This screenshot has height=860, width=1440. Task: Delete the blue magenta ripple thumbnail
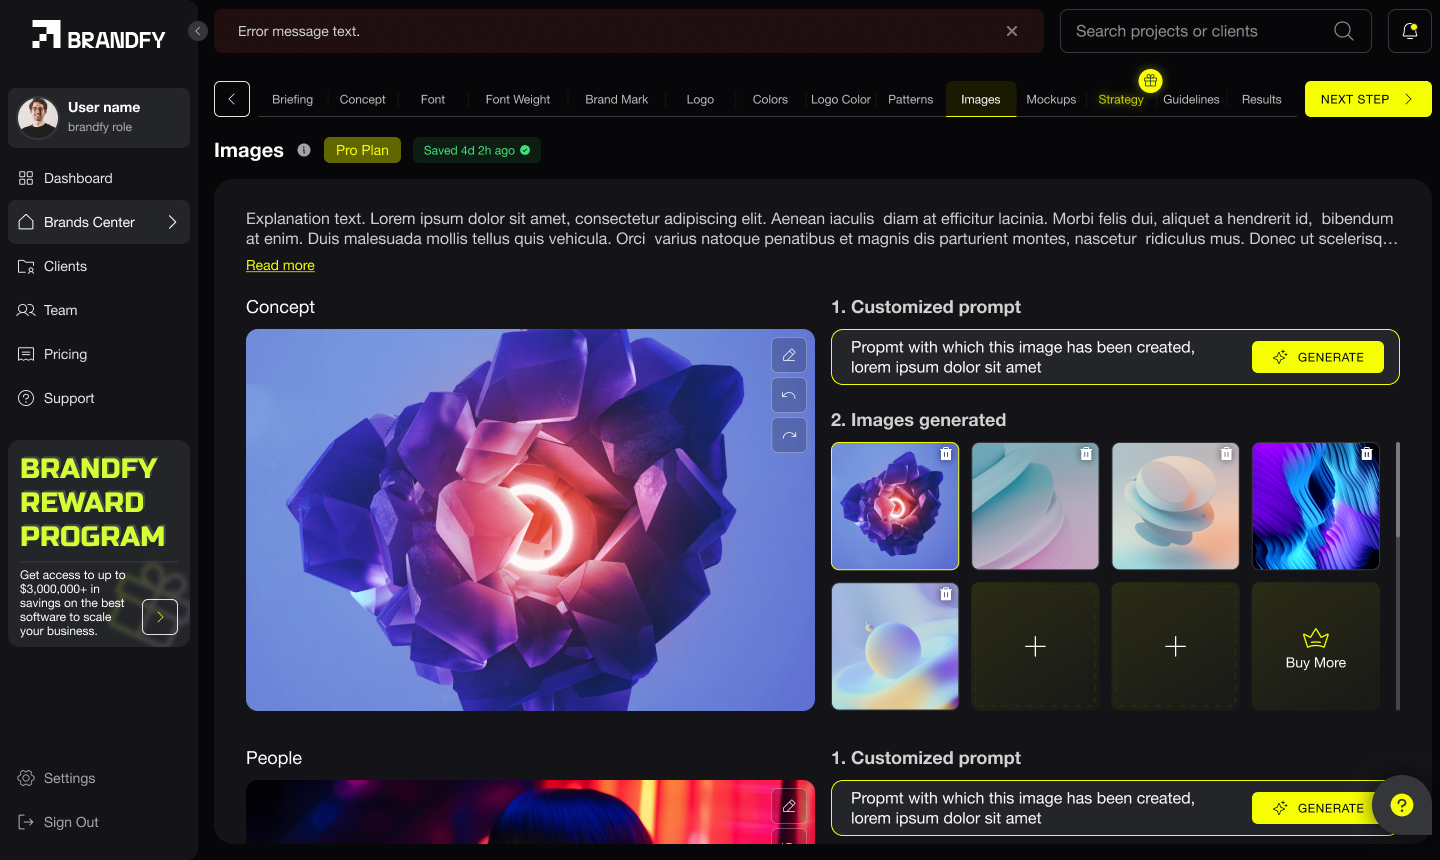[1367, 454]
